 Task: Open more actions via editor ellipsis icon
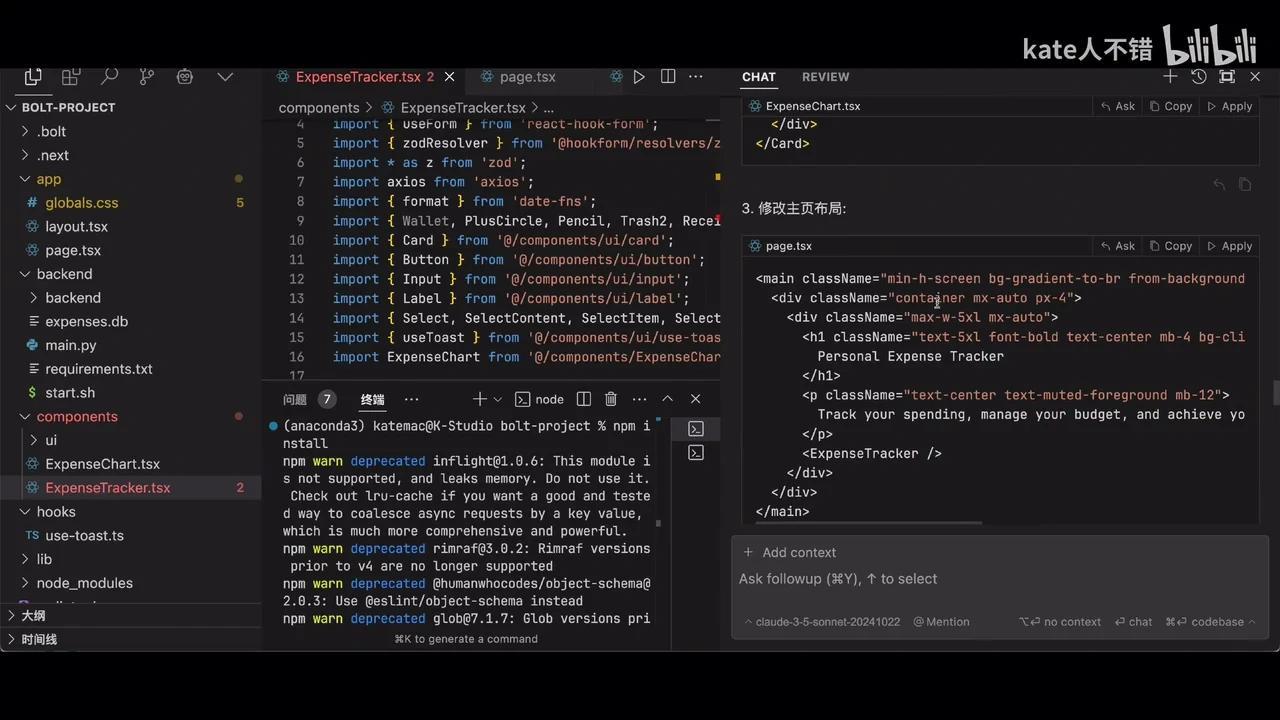pos(695,77)
